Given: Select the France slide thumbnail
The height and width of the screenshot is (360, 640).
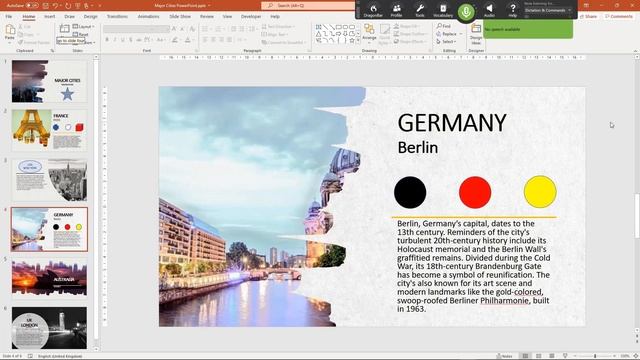Looking at the screenshot, I should pyautogui.click(x=49, y=131).
